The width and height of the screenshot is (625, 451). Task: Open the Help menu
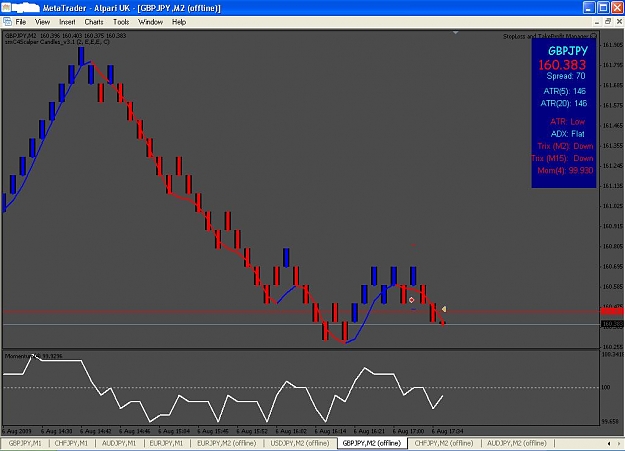179,22
